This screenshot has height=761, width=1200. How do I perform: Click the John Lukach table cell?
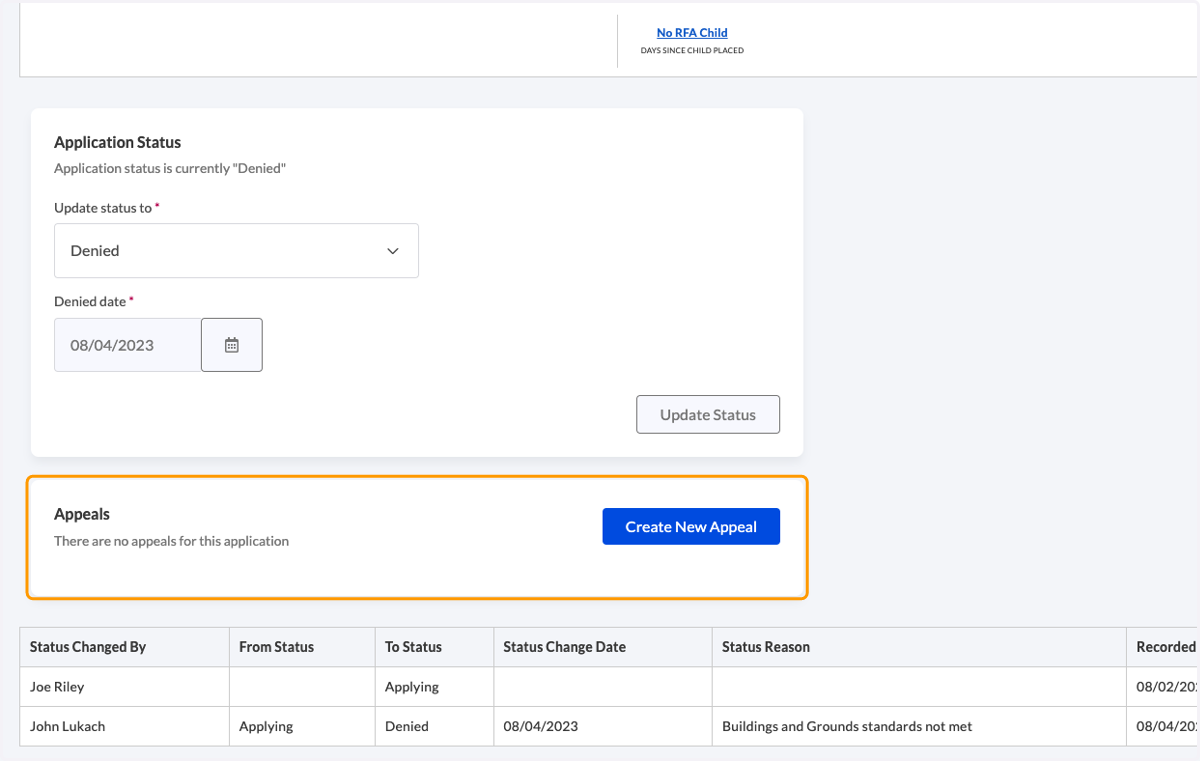(124, 726)
